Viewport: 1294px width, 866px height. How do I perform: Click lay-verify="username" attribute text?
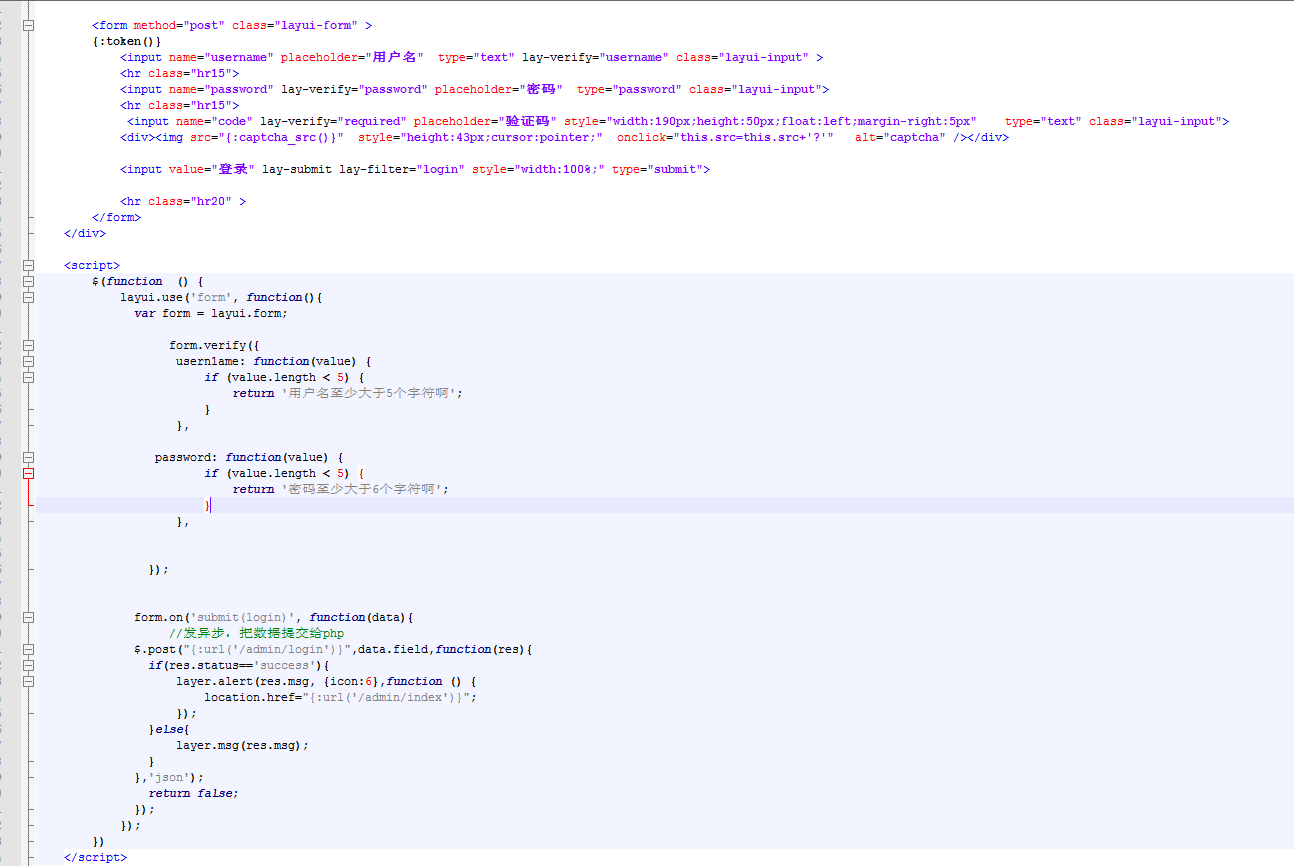coord(595,57)
